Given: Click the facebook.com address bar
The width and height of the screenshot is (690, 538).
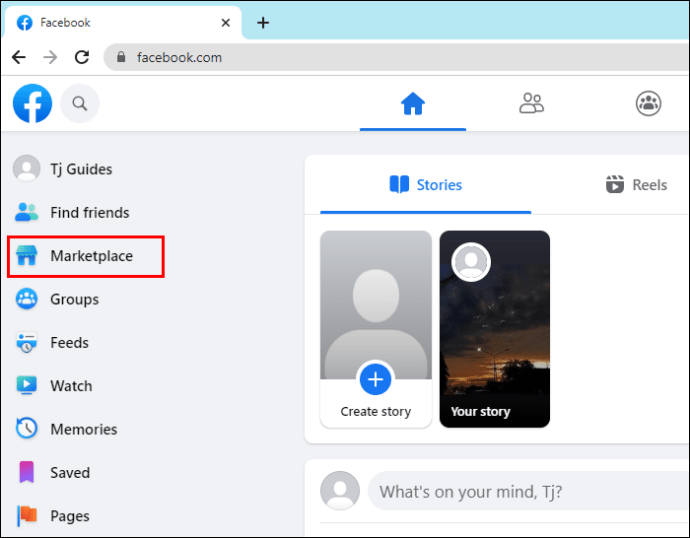Looking at the screenshot, I should [x=396, y=57].
